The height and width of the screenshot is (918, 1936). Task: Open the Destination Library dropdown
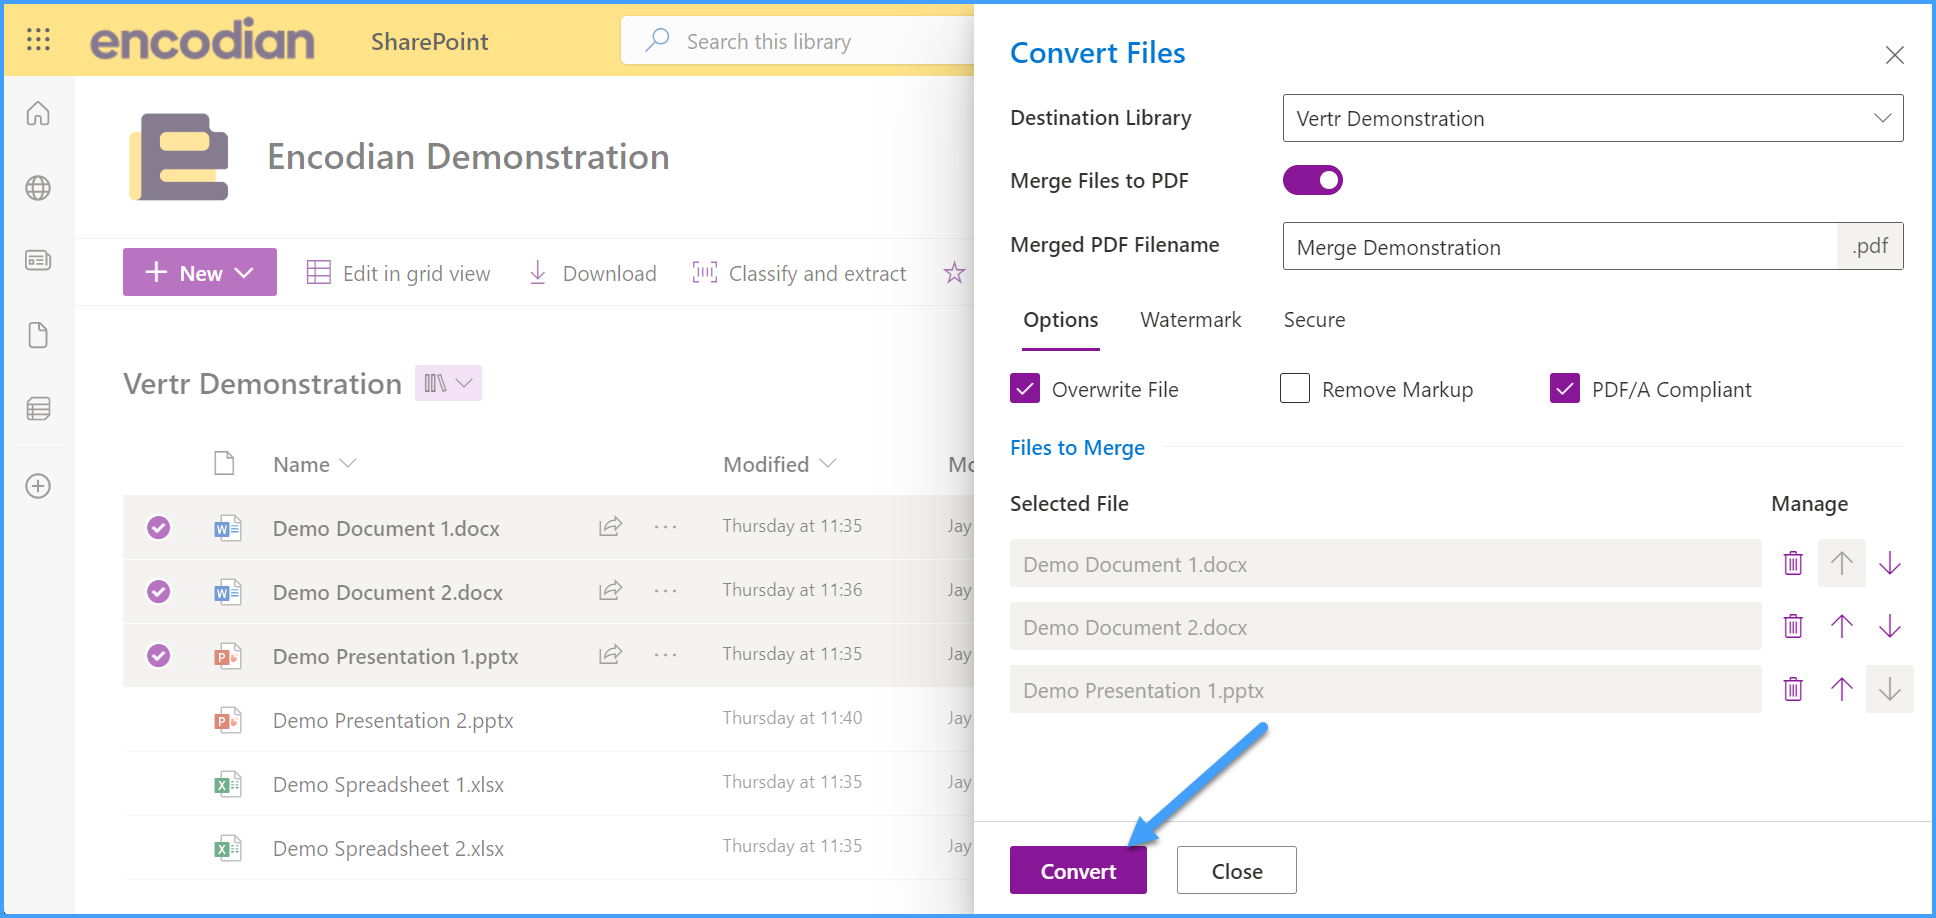pyautogui.click(x=1593, y=118)
